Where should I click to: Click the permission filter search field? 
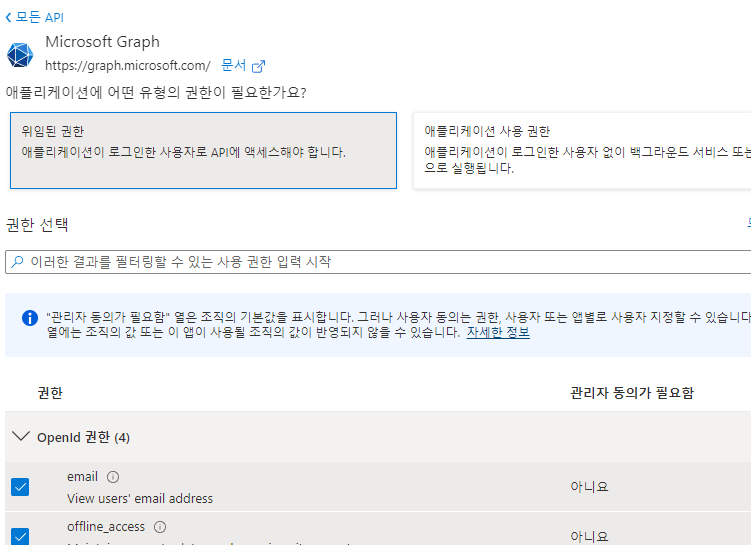tap(378, 262)
